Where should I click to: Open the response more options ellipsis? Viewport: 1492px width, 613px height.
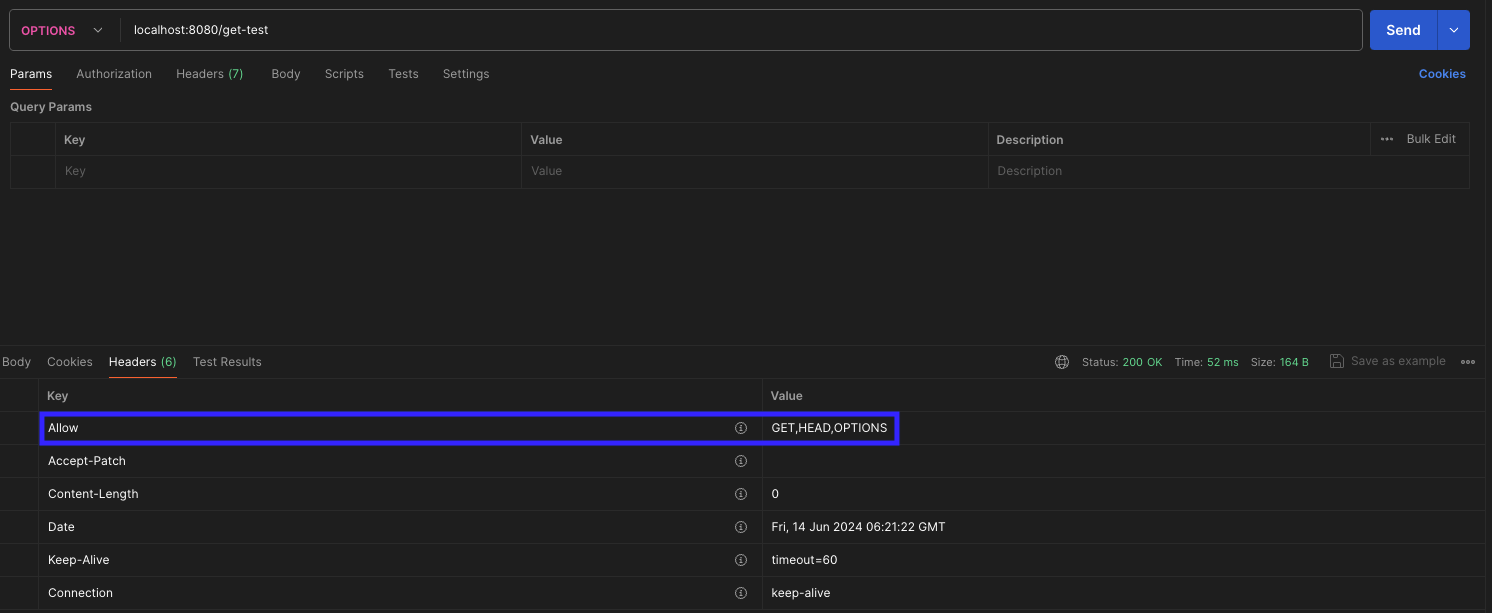click(x=1468, y=362)
